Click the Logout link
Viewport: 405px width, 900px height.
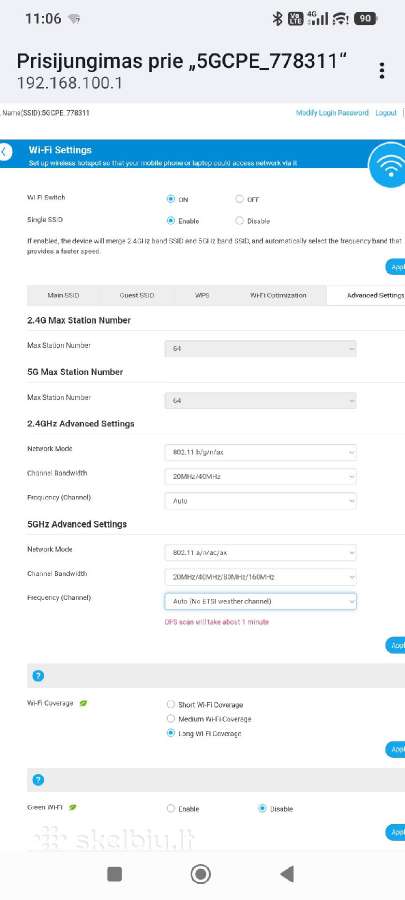tap(386, 113)
